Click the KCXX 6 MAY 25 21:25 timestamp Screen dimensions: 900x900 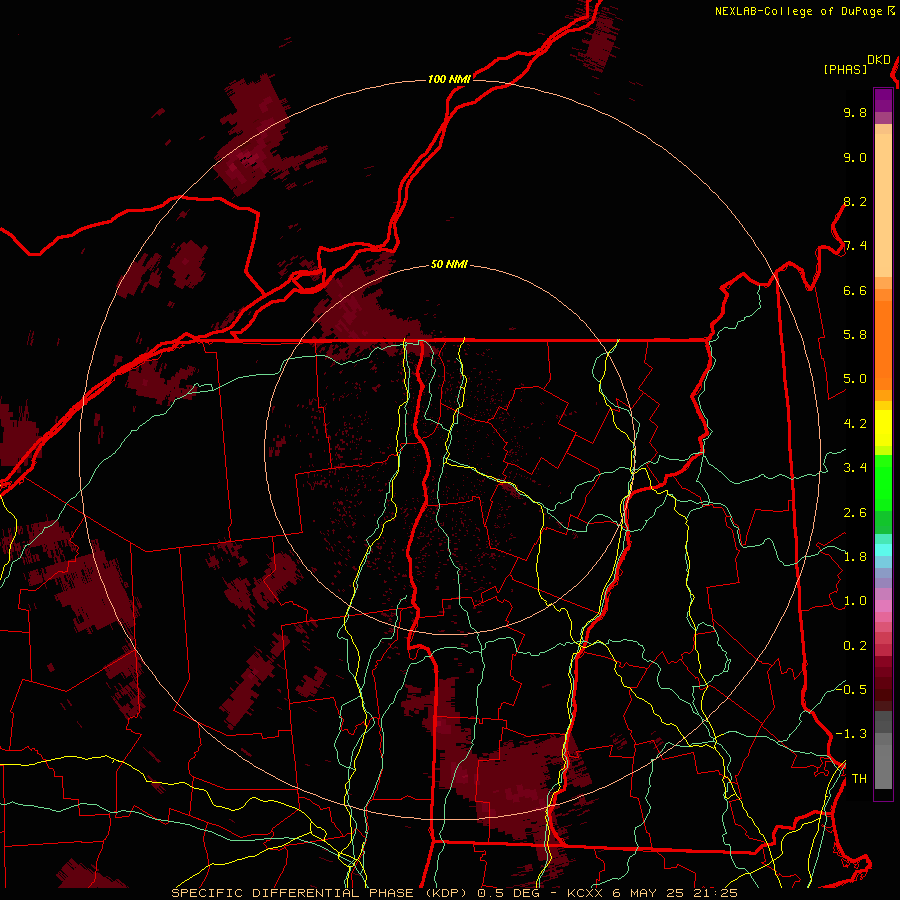coord(652,893)
